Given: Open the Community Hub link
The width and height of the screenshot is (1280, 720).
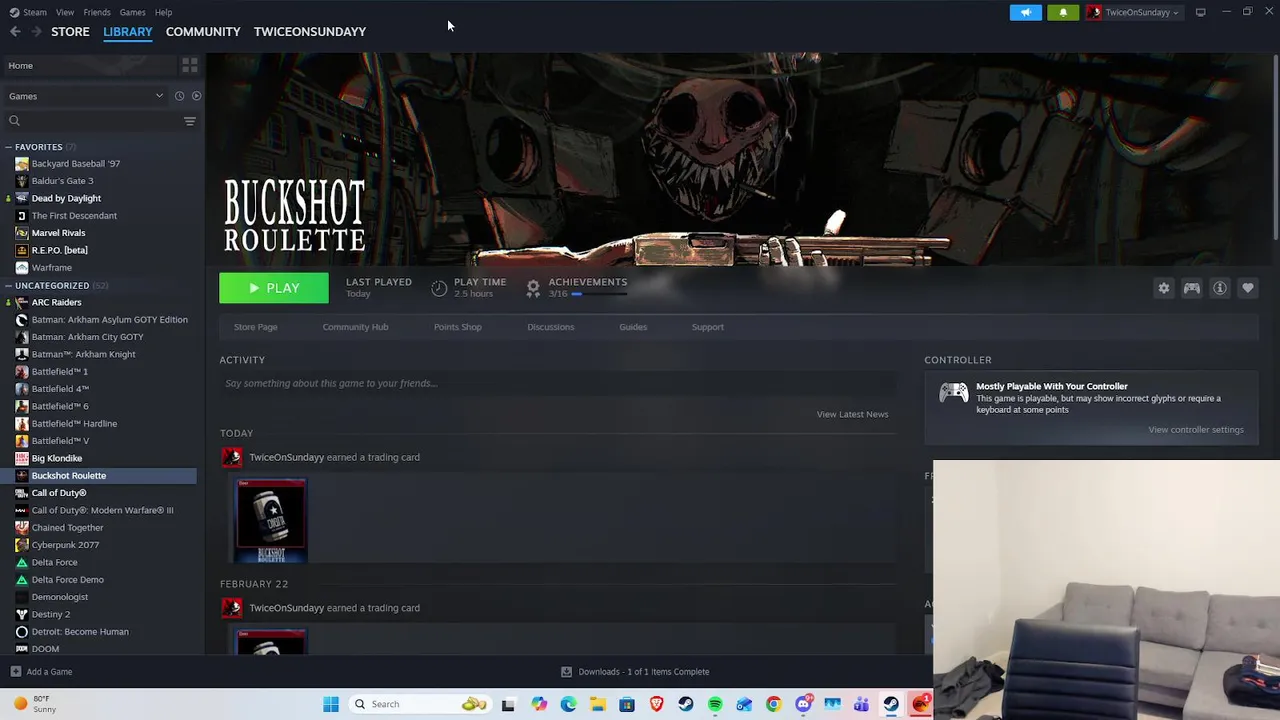Looking at the screenshot, I should pyautogui.click(x=355, y=327).
